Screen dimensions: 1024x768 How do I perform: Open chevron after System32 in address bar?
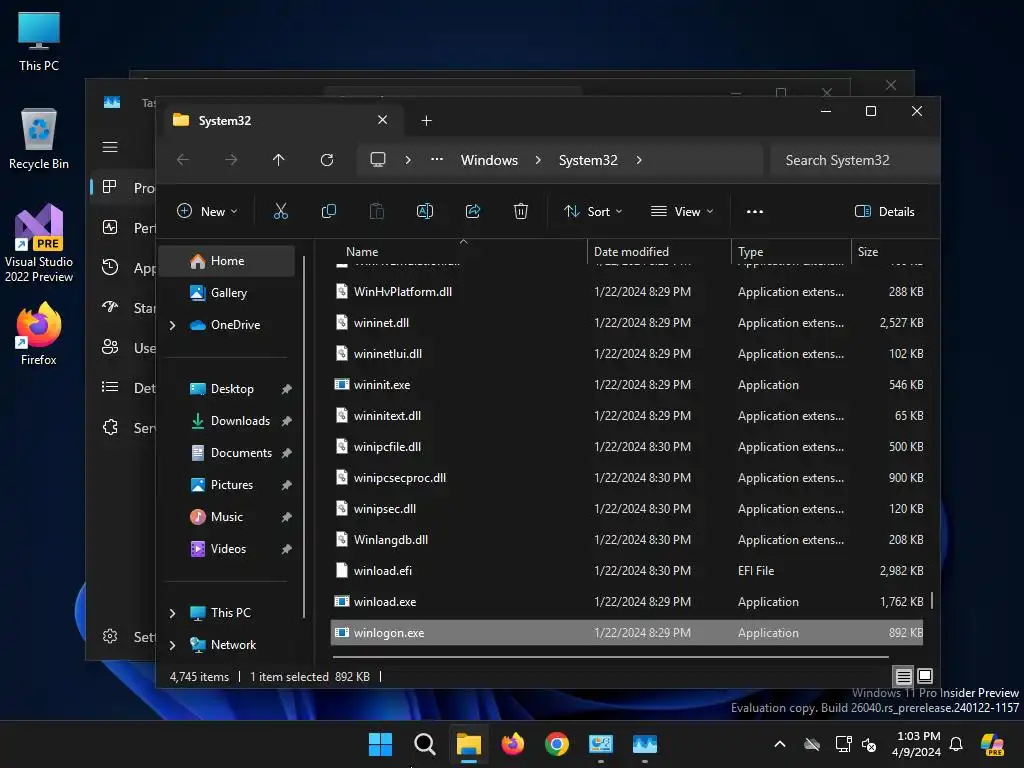coord(639,160)
